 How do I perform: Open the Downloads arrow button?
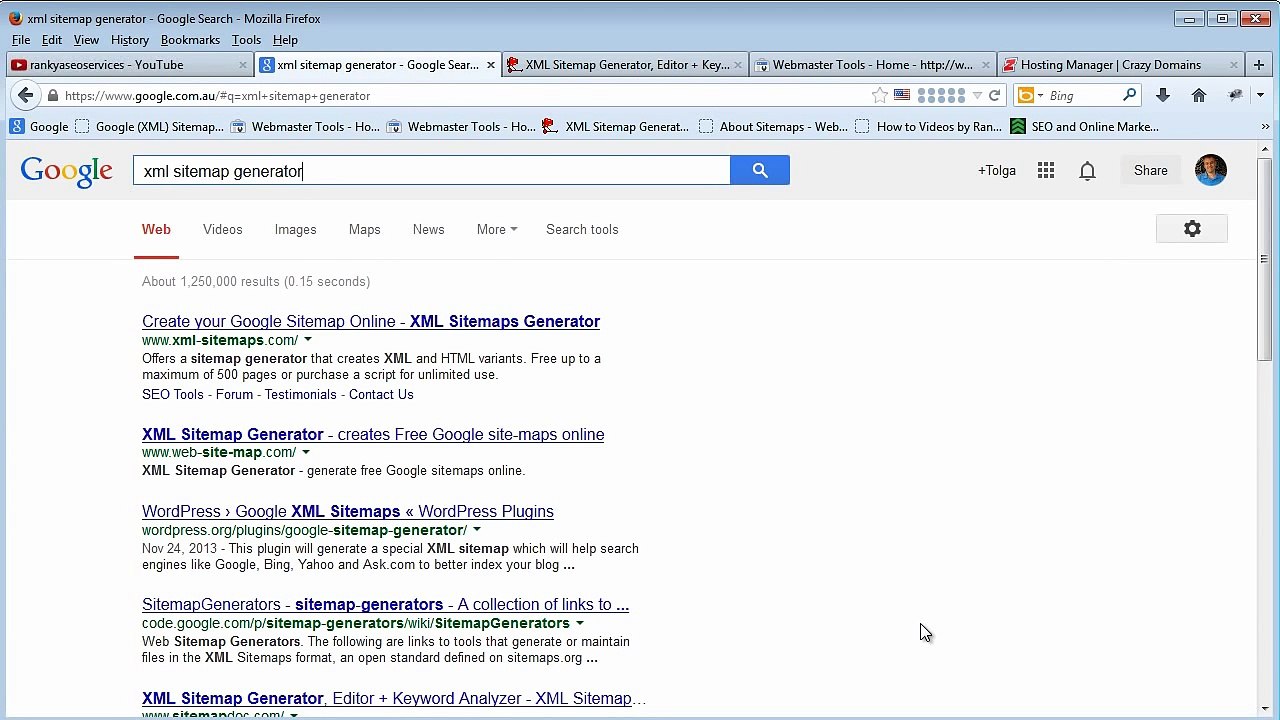pyautogui.click(x=1162, y=95)
